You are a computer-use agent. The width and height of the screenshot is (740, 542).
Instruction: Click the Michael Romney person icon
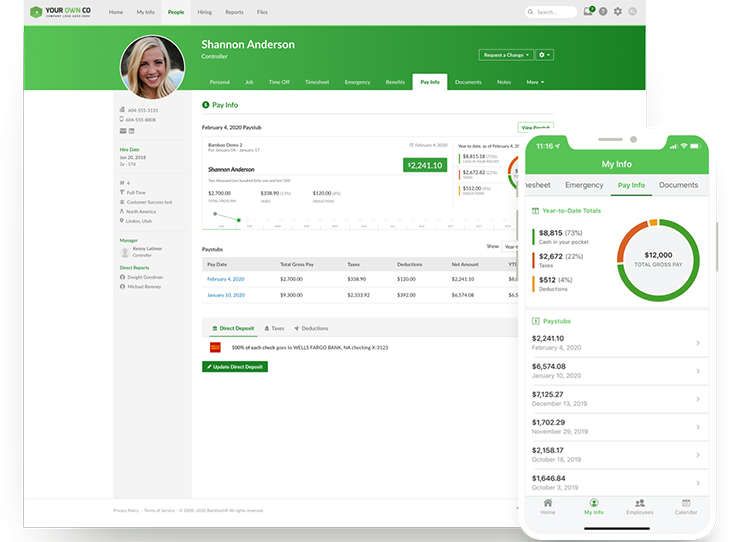tap(122, 287)
